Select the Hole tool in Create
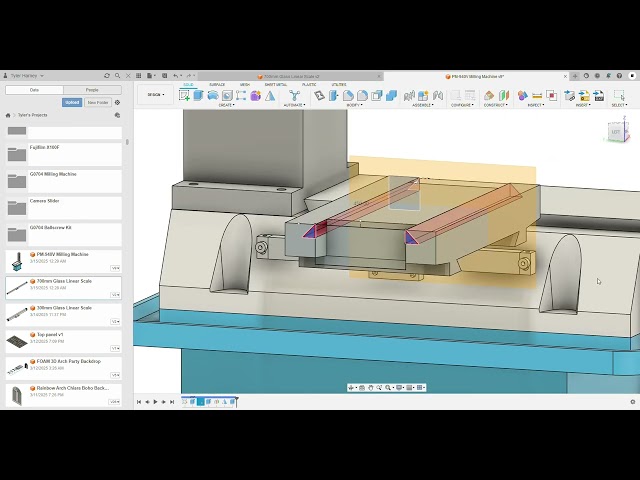This screenshot has width=640, height=480. 227,96
